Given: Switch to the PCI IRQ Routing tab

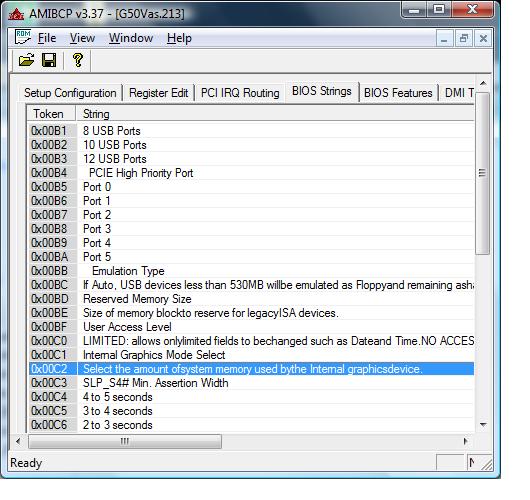Looking at the screenshot, I should point(240,93).
